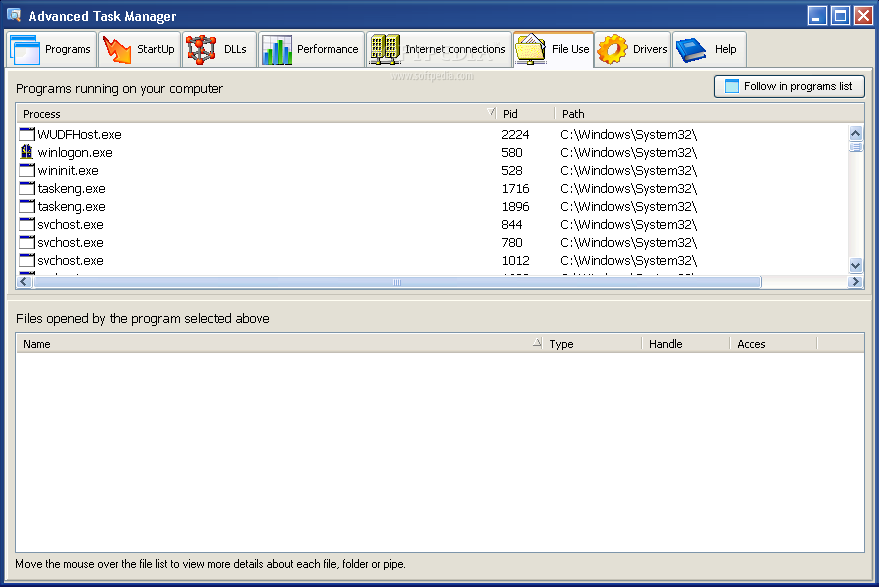The image size is (879, 587).
Task: Sort files list by Handle column
Action: pos(687,344)
